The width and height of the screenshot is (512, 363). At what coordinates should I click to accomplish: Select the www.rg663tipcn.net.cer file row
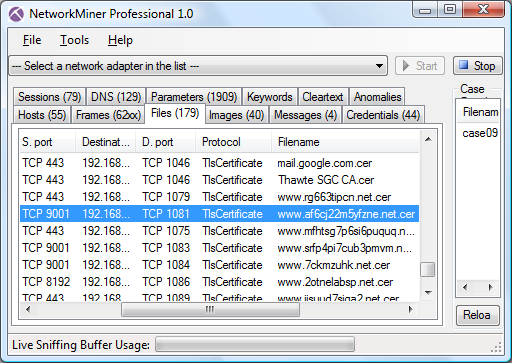[219, 197]
